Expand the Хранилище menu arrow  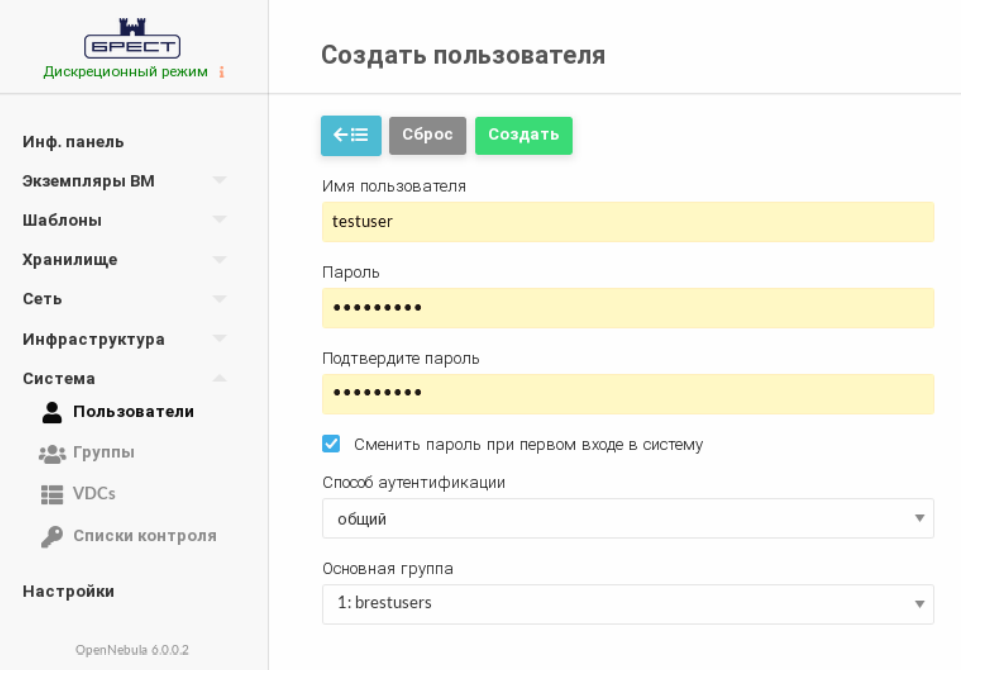coord(220,259)
